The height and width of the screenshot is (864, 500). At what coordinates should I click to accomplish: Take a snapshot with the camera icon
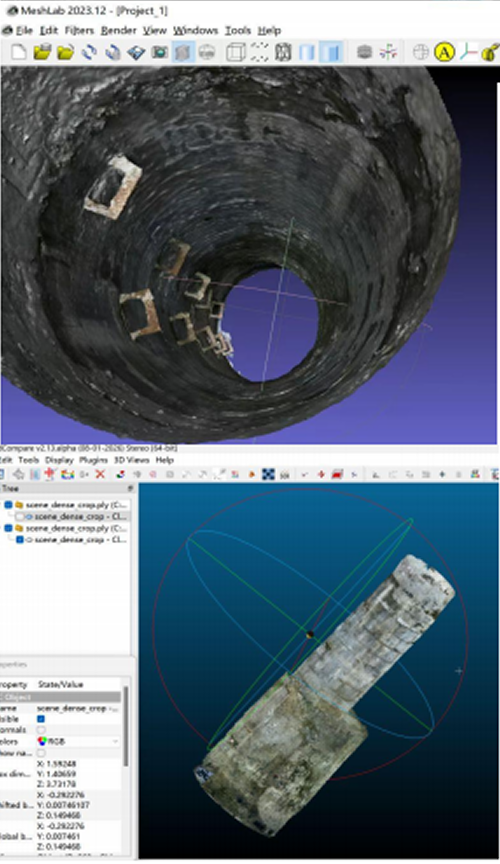[159, 52]
